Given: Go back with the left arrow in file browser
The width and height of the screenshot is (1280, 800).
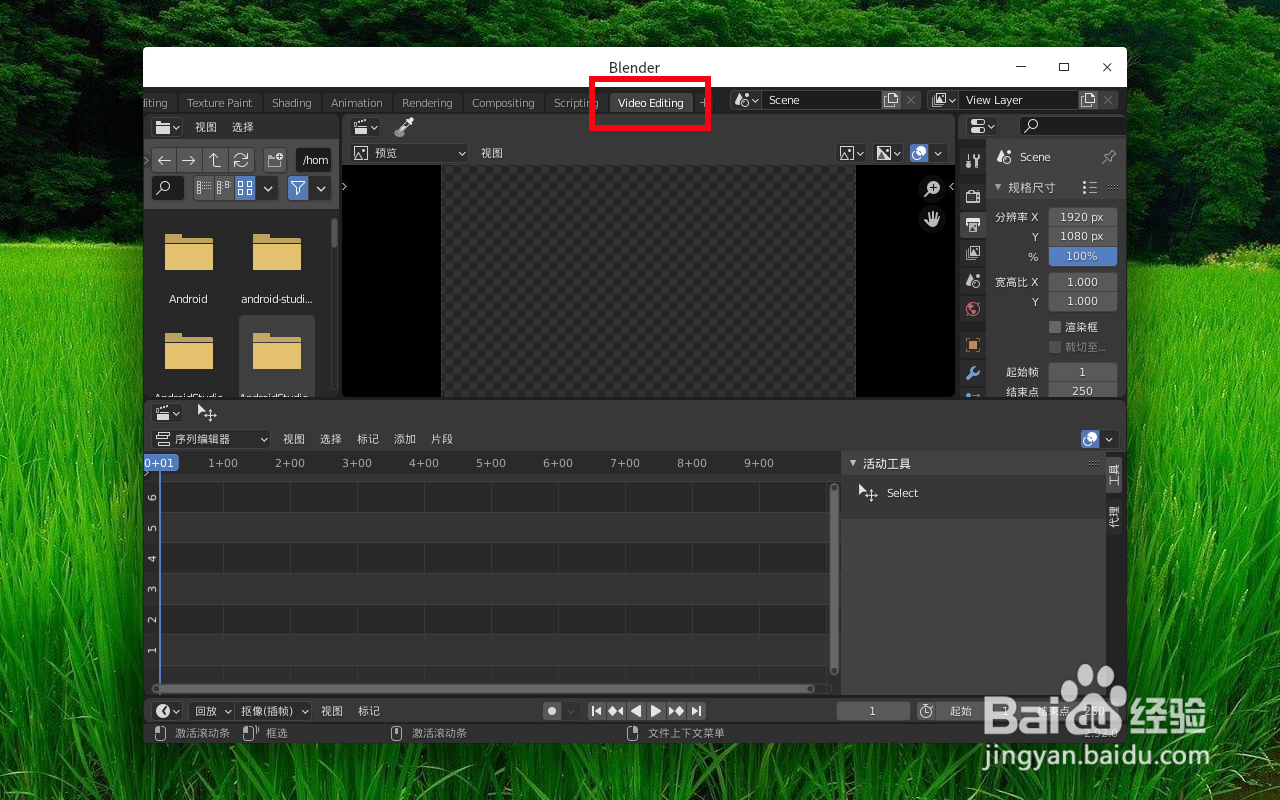Looking at the screenshot, I should point(165,160).
